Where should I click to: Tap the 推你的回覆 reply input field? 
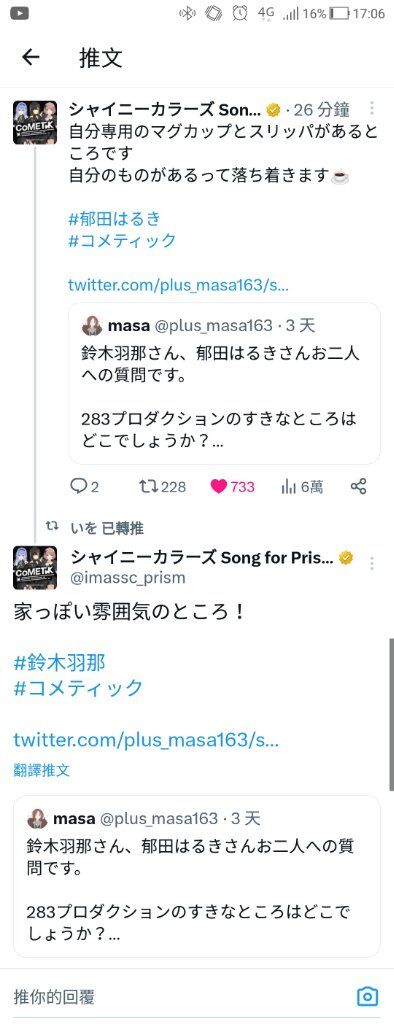click(x=176, y=997)
